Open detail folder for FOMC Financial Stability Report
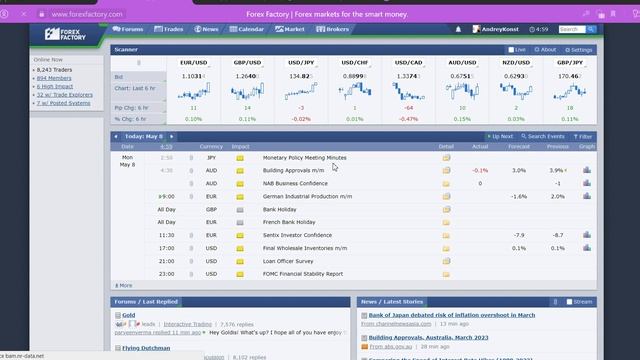 (x=446, y=274)
